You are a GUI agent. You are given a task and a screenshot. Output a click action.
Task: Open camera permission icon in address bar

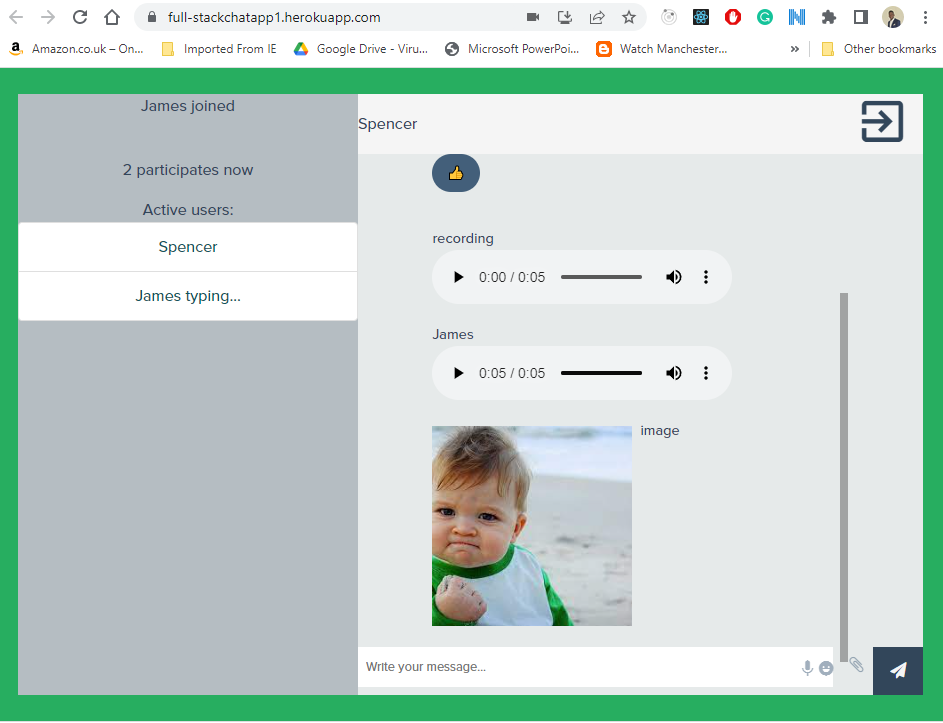[533, 17]
